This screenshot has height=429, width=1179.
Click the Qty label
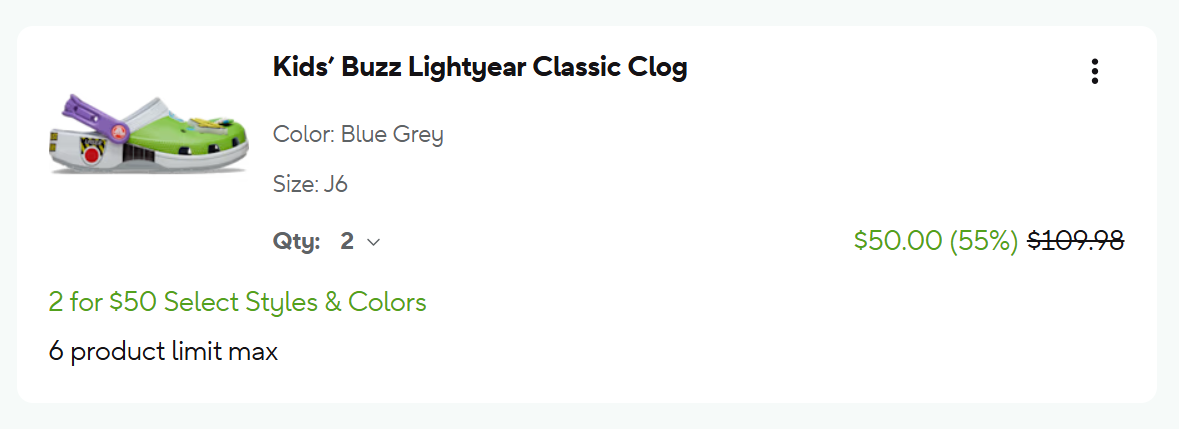296,241
